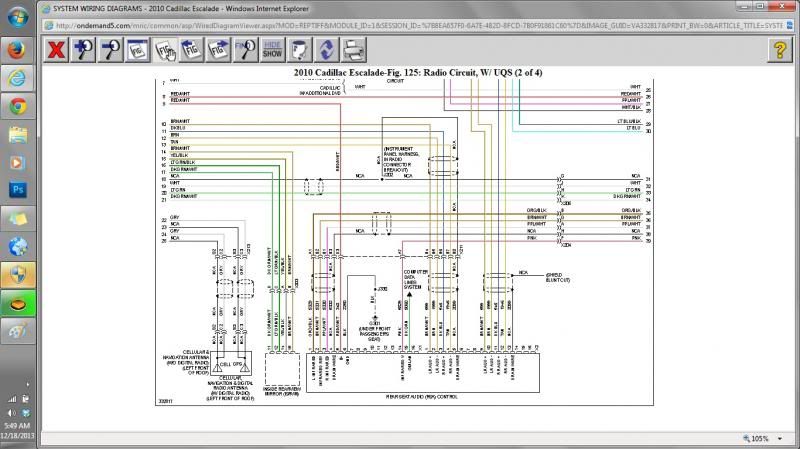Go to previous figure
This screenshot has height=449, width=800.
click(x=191, y=50)
